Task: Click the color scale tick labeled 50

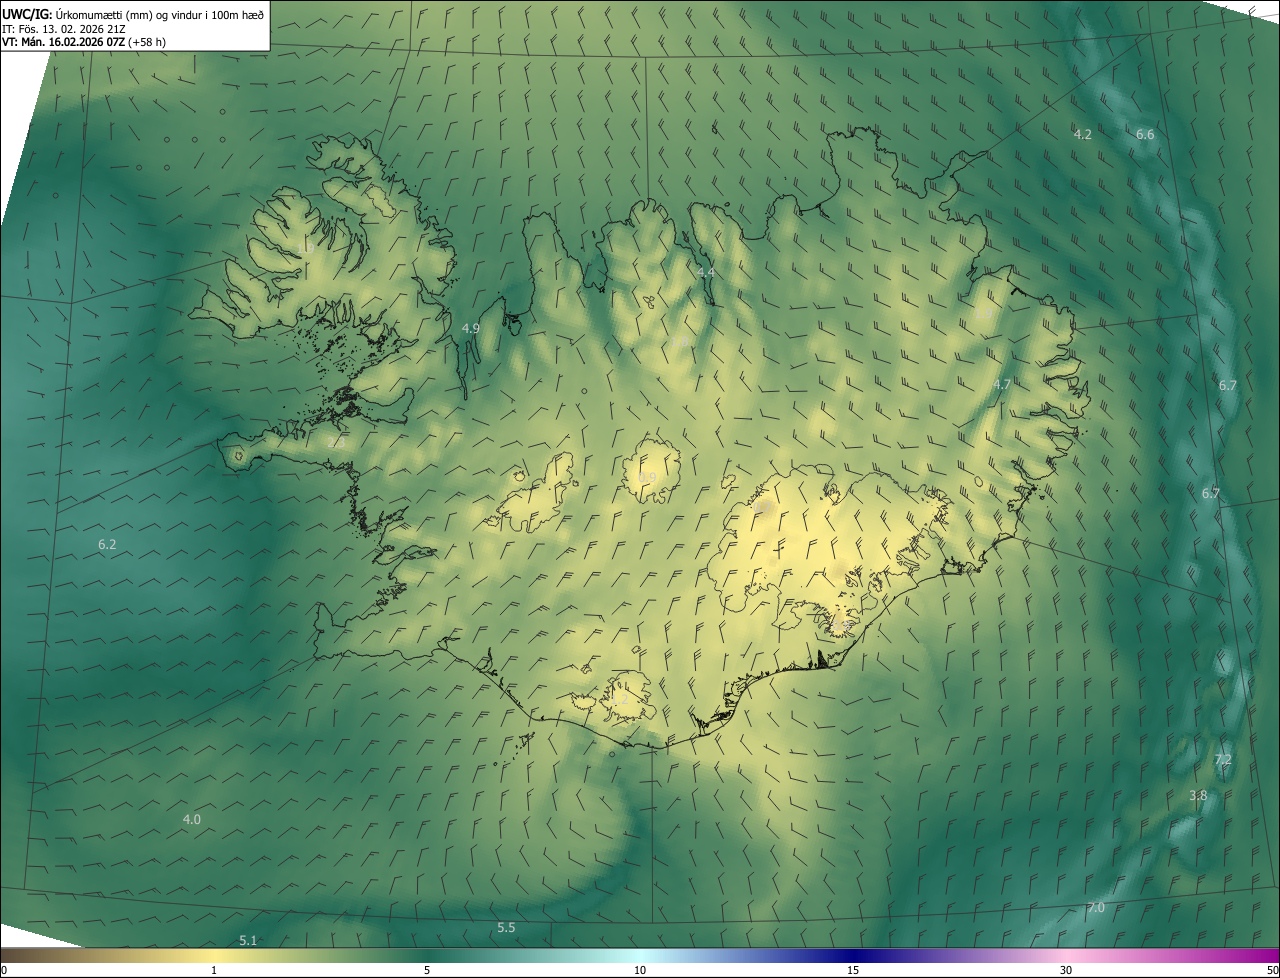Action: (x=1272, y=970)
